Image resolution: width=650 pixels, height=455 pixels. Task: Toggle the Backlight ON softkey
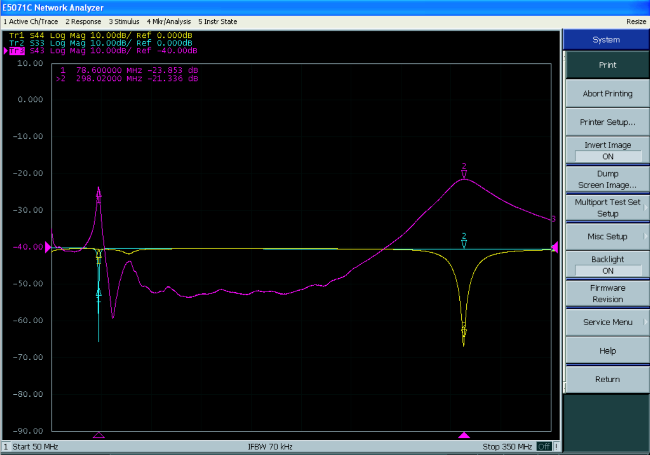click(606, 265)
